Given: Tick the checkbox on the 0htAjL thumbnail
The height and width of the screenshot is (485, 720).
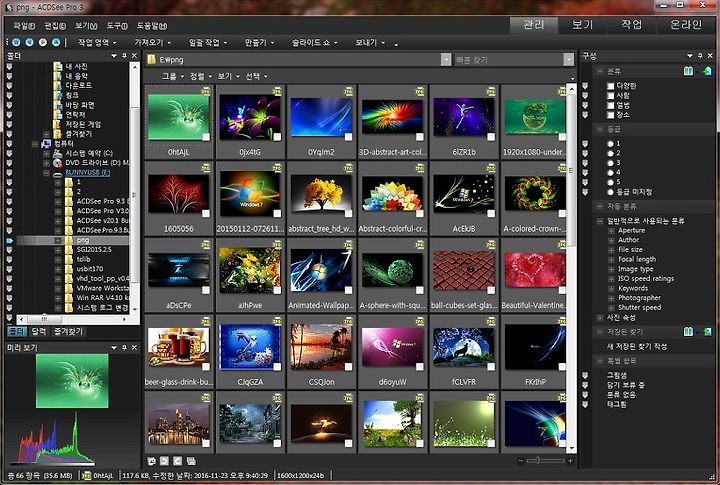Looking at the screenshot, I should [x=206, y=137].
